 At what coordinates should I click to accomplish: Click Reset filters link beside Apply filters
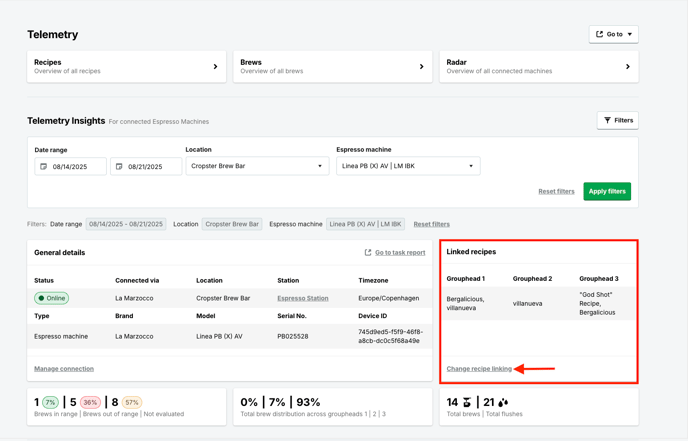pos(556,191)
